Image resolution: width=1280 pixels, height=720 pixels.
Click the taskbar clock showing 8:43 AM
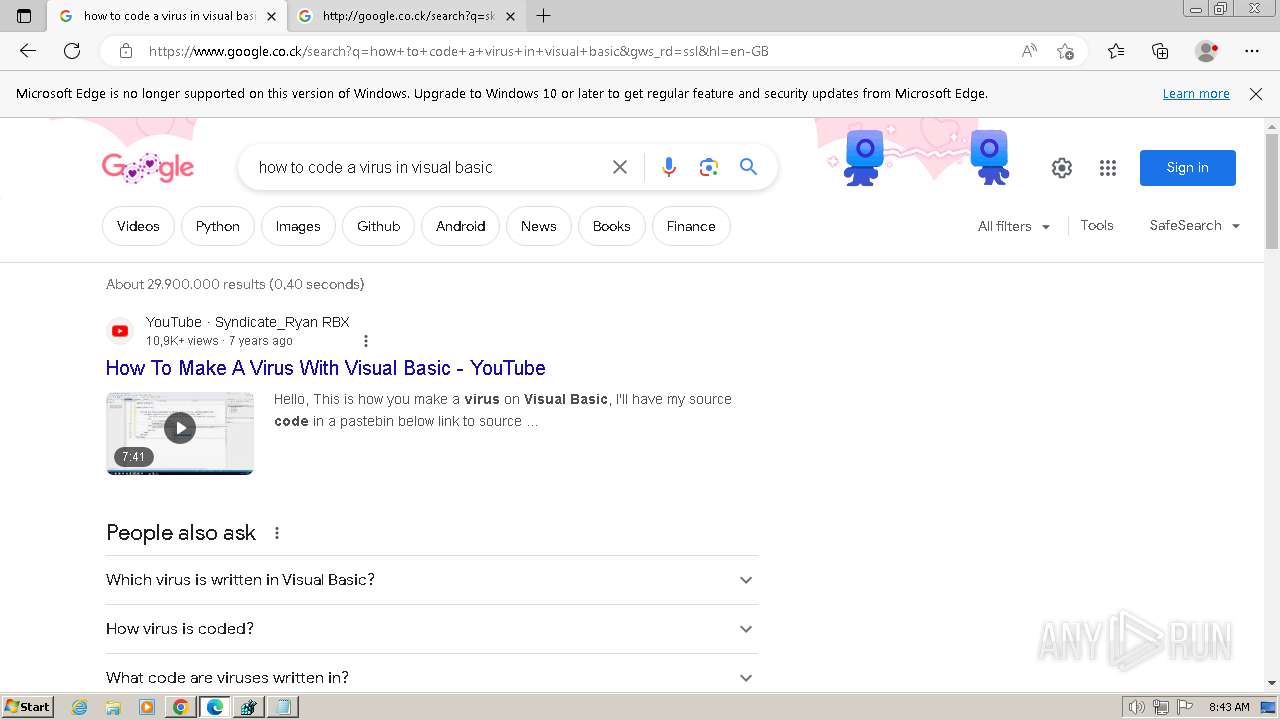point(1229,707)
